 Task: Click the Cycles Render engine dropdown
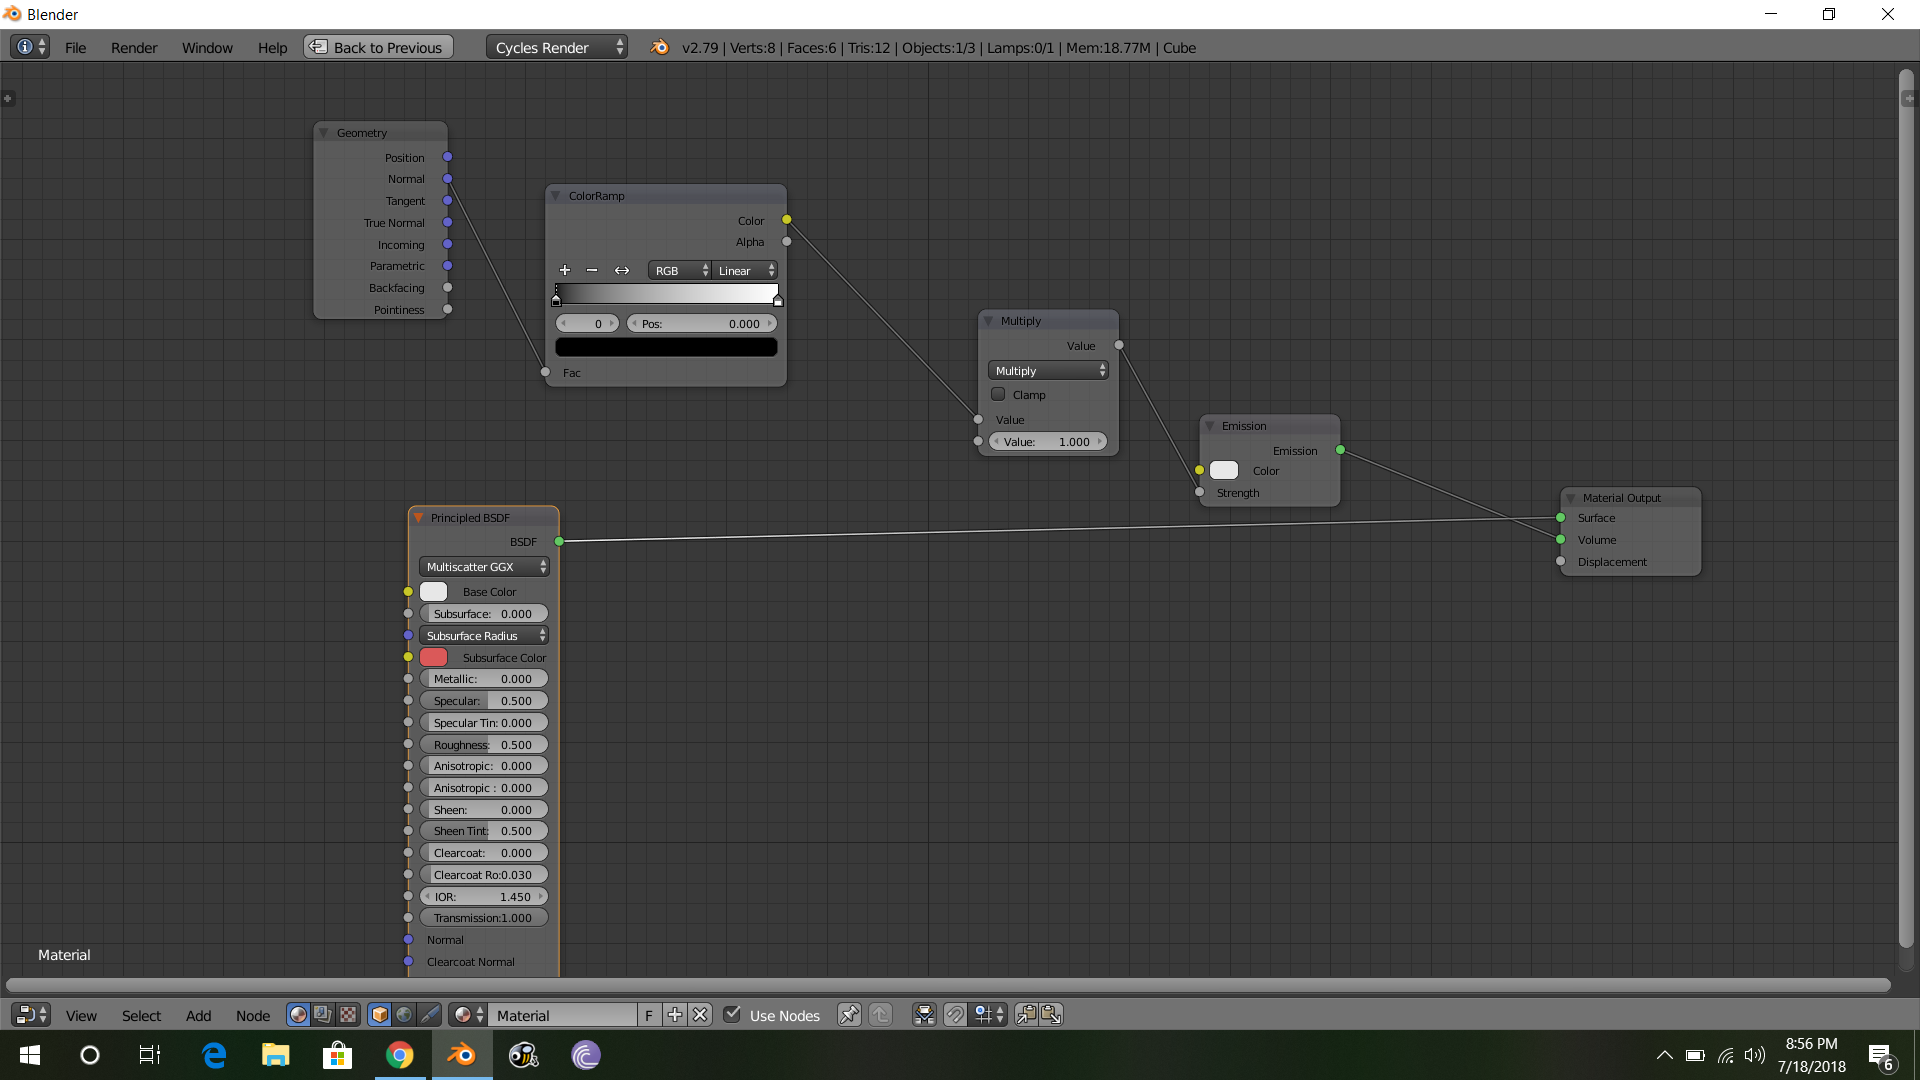point(554,47)
